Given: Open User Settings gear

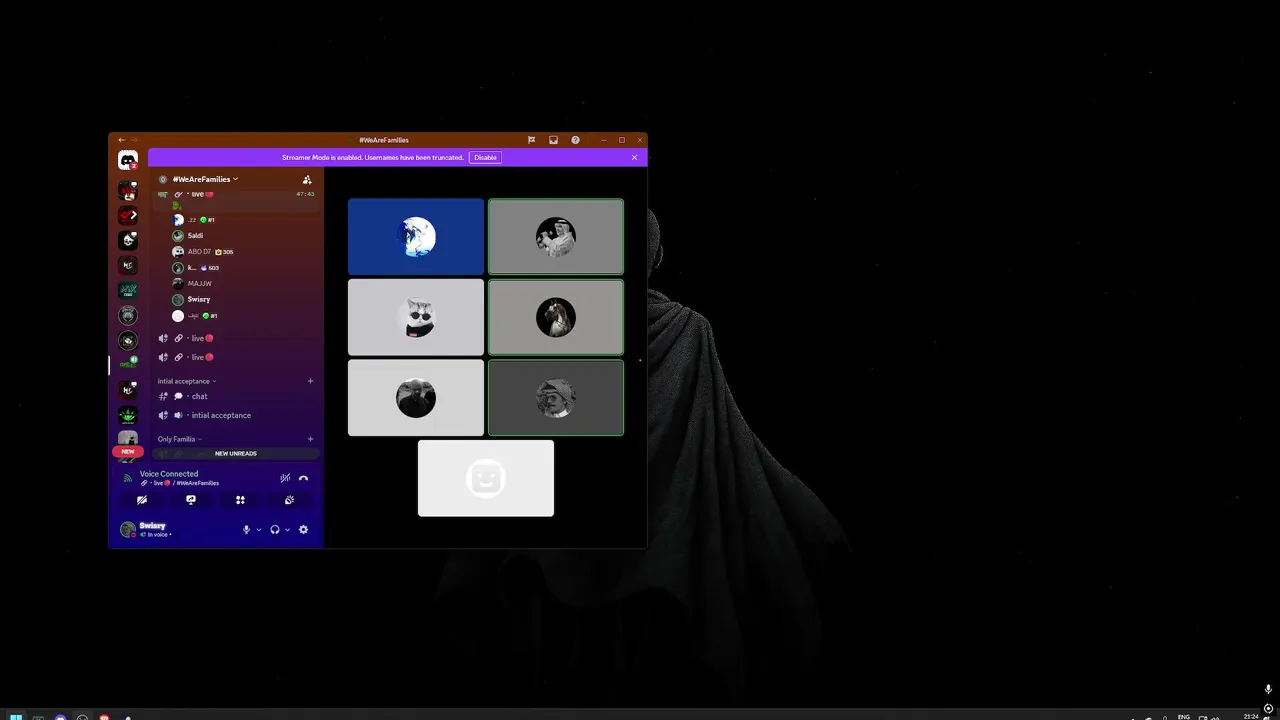Looking at the screenshot, I should pyautogui.click(x=303, y=530).
